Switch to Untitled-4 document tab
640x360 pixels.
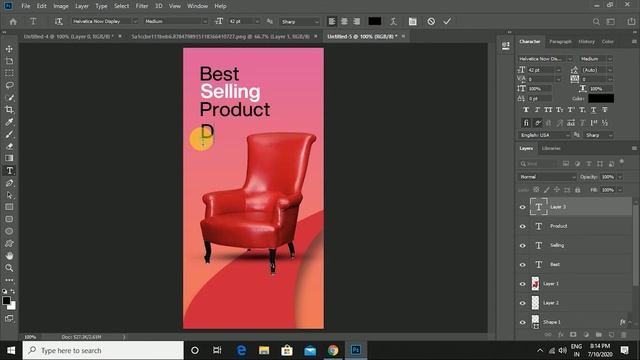click(68, 36)
